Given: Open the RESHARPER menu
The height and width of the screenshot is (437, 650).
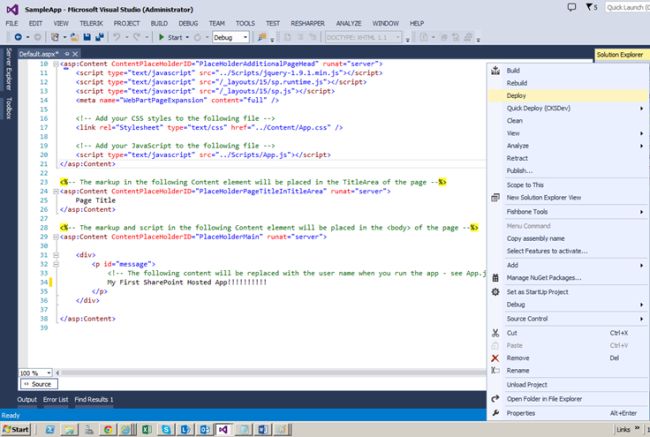Looking at the screenshot, I should 308,21.
